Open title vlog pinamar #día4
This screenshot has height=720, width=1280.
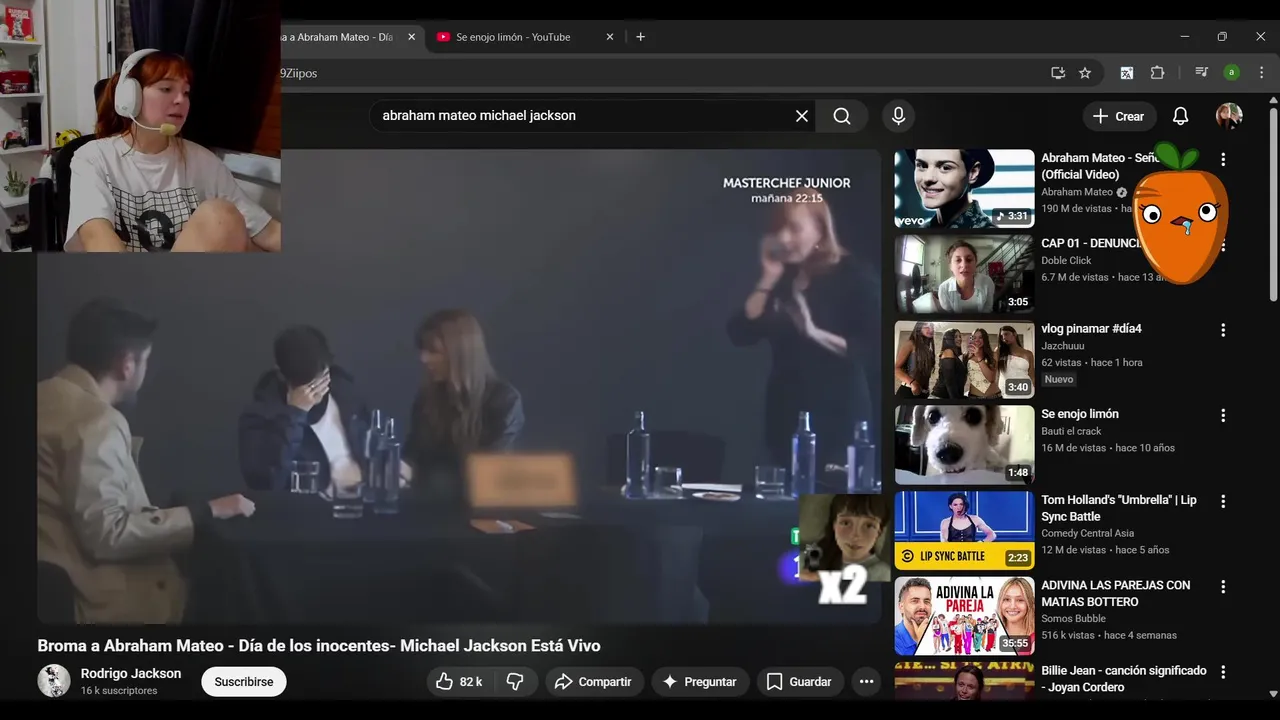click(x=1091, y=329)
